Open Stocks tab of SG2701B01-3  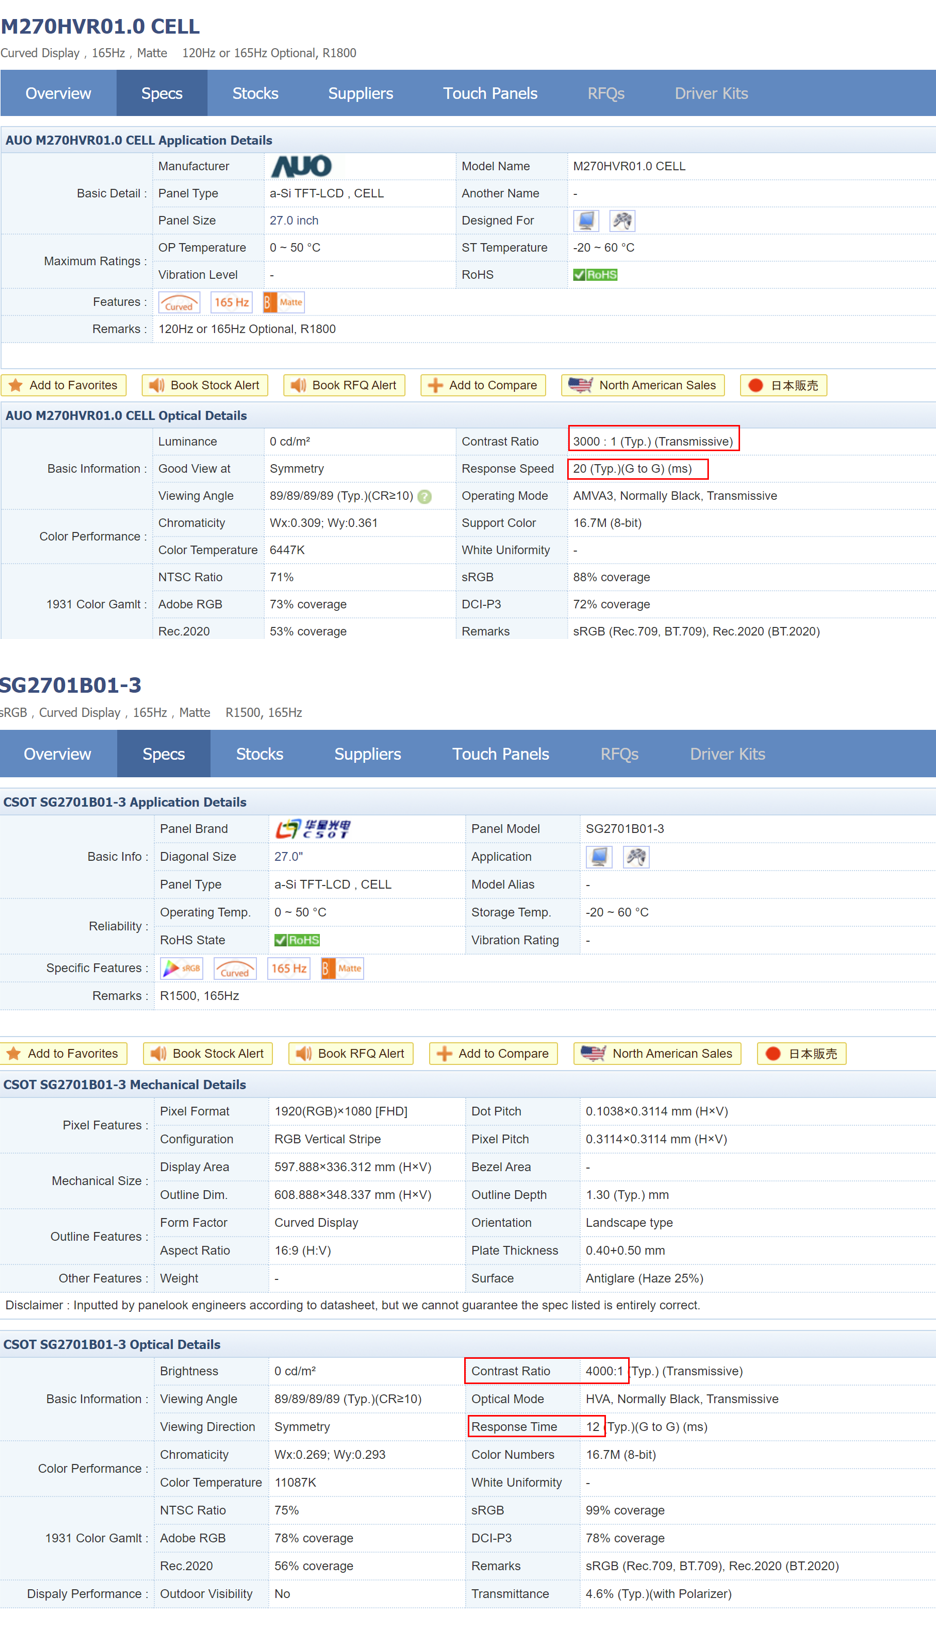click(259, 754)
